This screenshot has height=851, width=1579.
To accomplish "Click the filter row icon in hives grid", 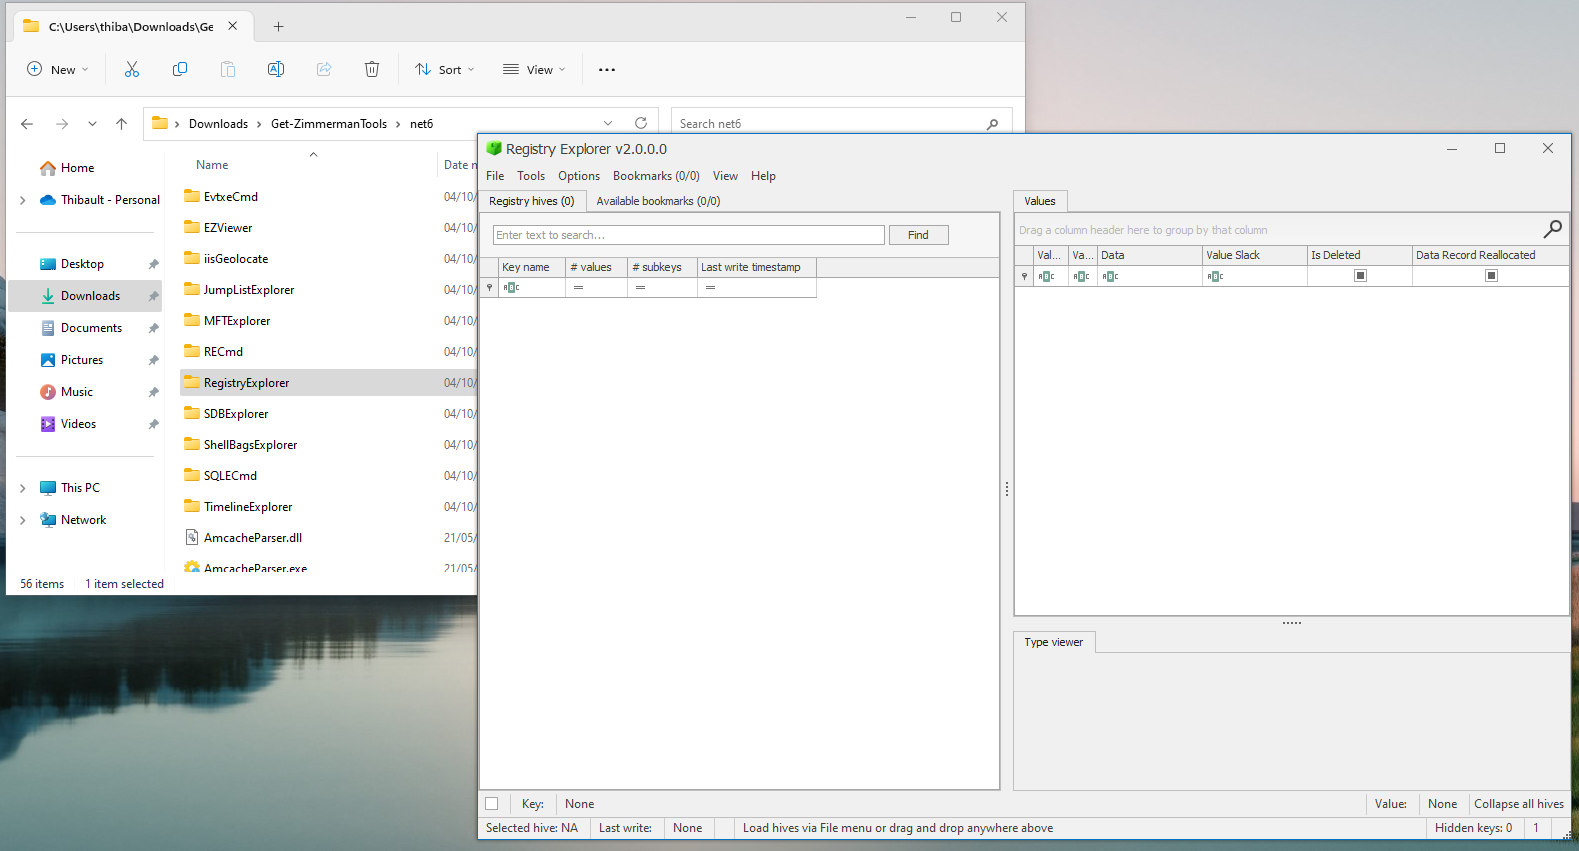I will click(x=489, y=288).
